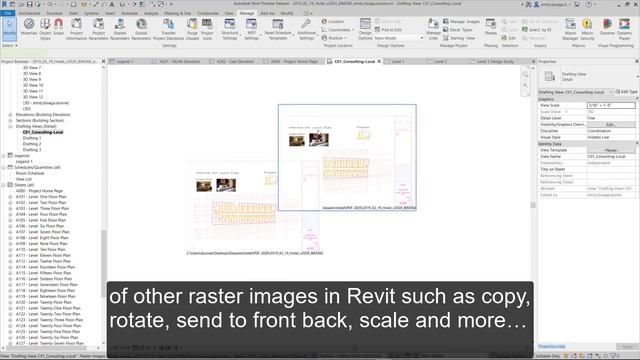The image size is (640, 360).
Task: Collapse Schedules/Quantities node
Action: (4, 167)
